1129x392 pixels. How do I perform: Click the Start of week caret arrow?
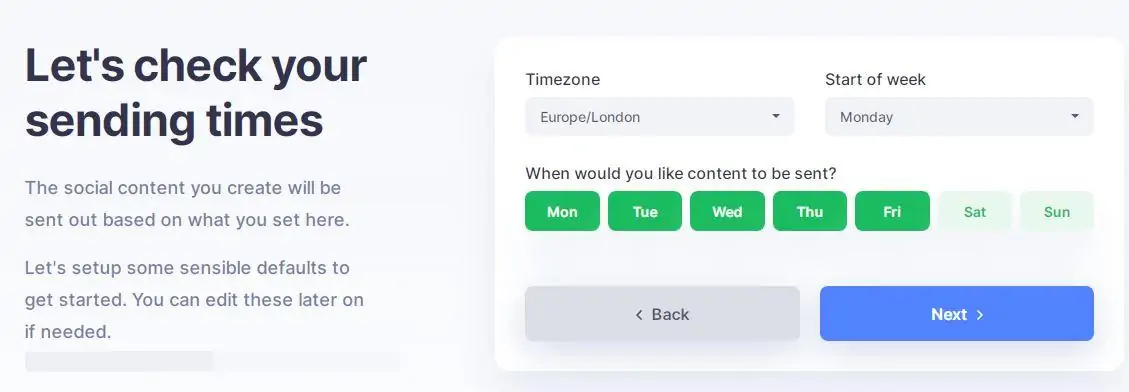click(1074, 116)
